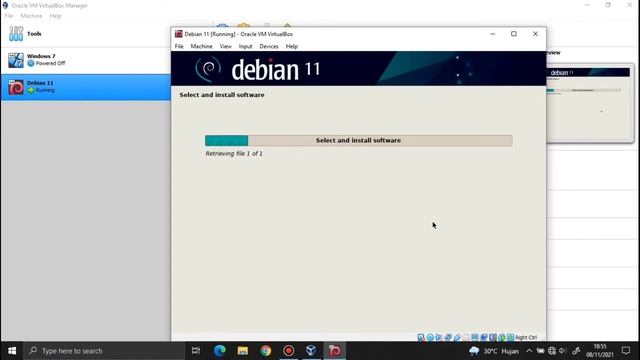Click the weather widget showing 30°C Hujan

point(494,351)
